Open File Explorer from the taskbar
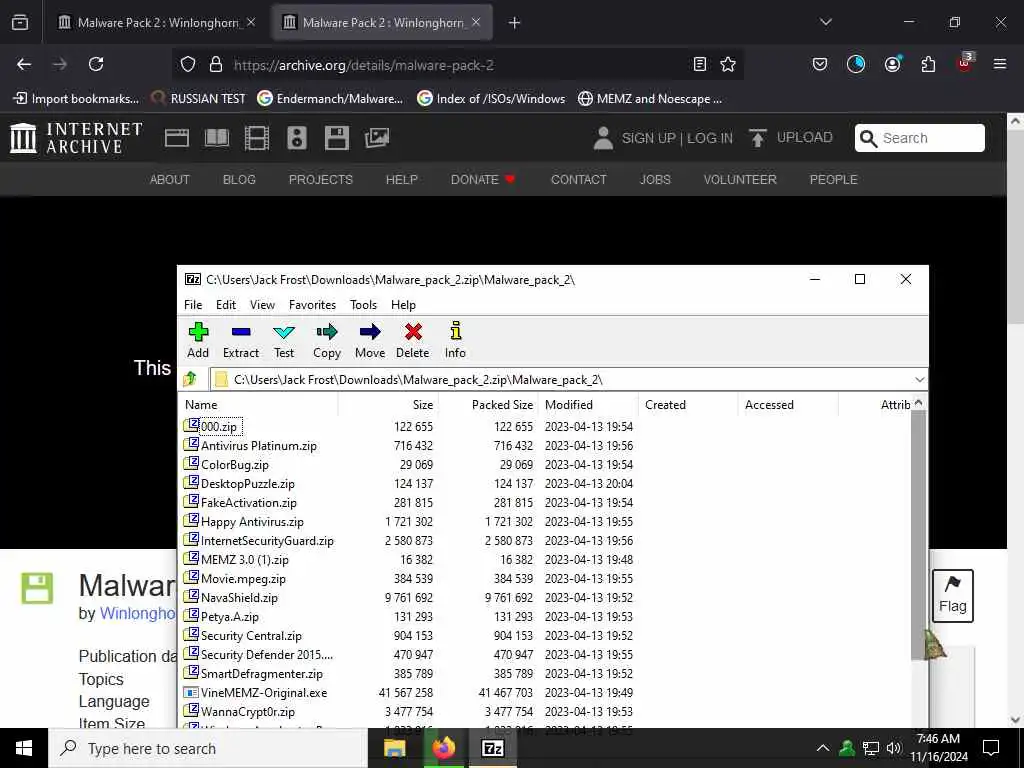 (x=394, y=748)
